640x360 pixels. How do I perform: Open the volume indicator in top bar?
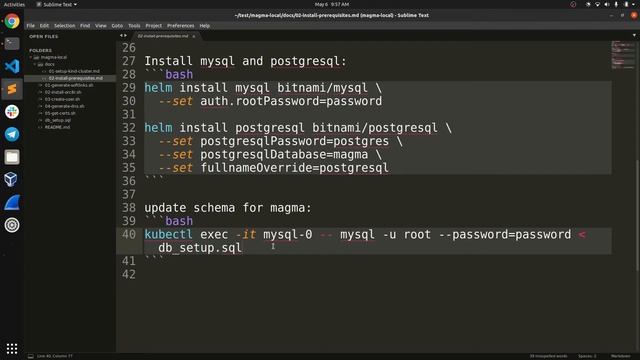click(607, 4)
